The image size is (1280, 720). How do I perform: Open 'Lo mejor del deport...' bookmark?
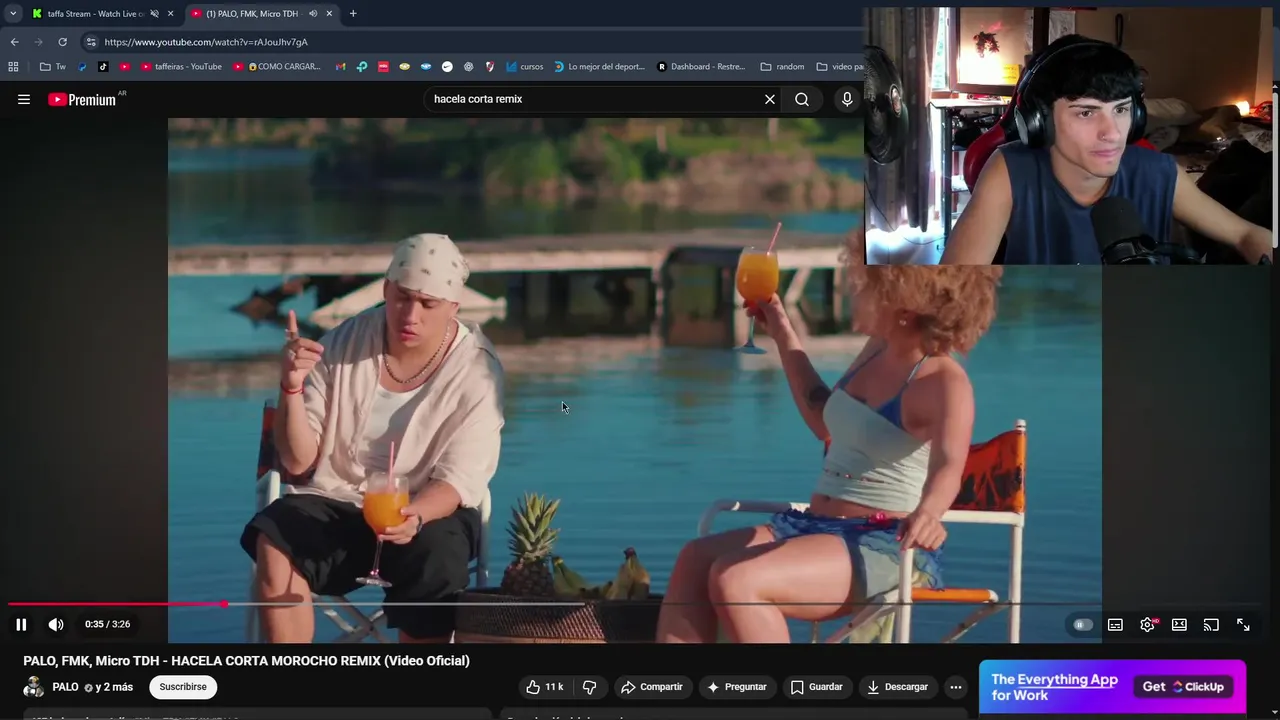[599, 67]
